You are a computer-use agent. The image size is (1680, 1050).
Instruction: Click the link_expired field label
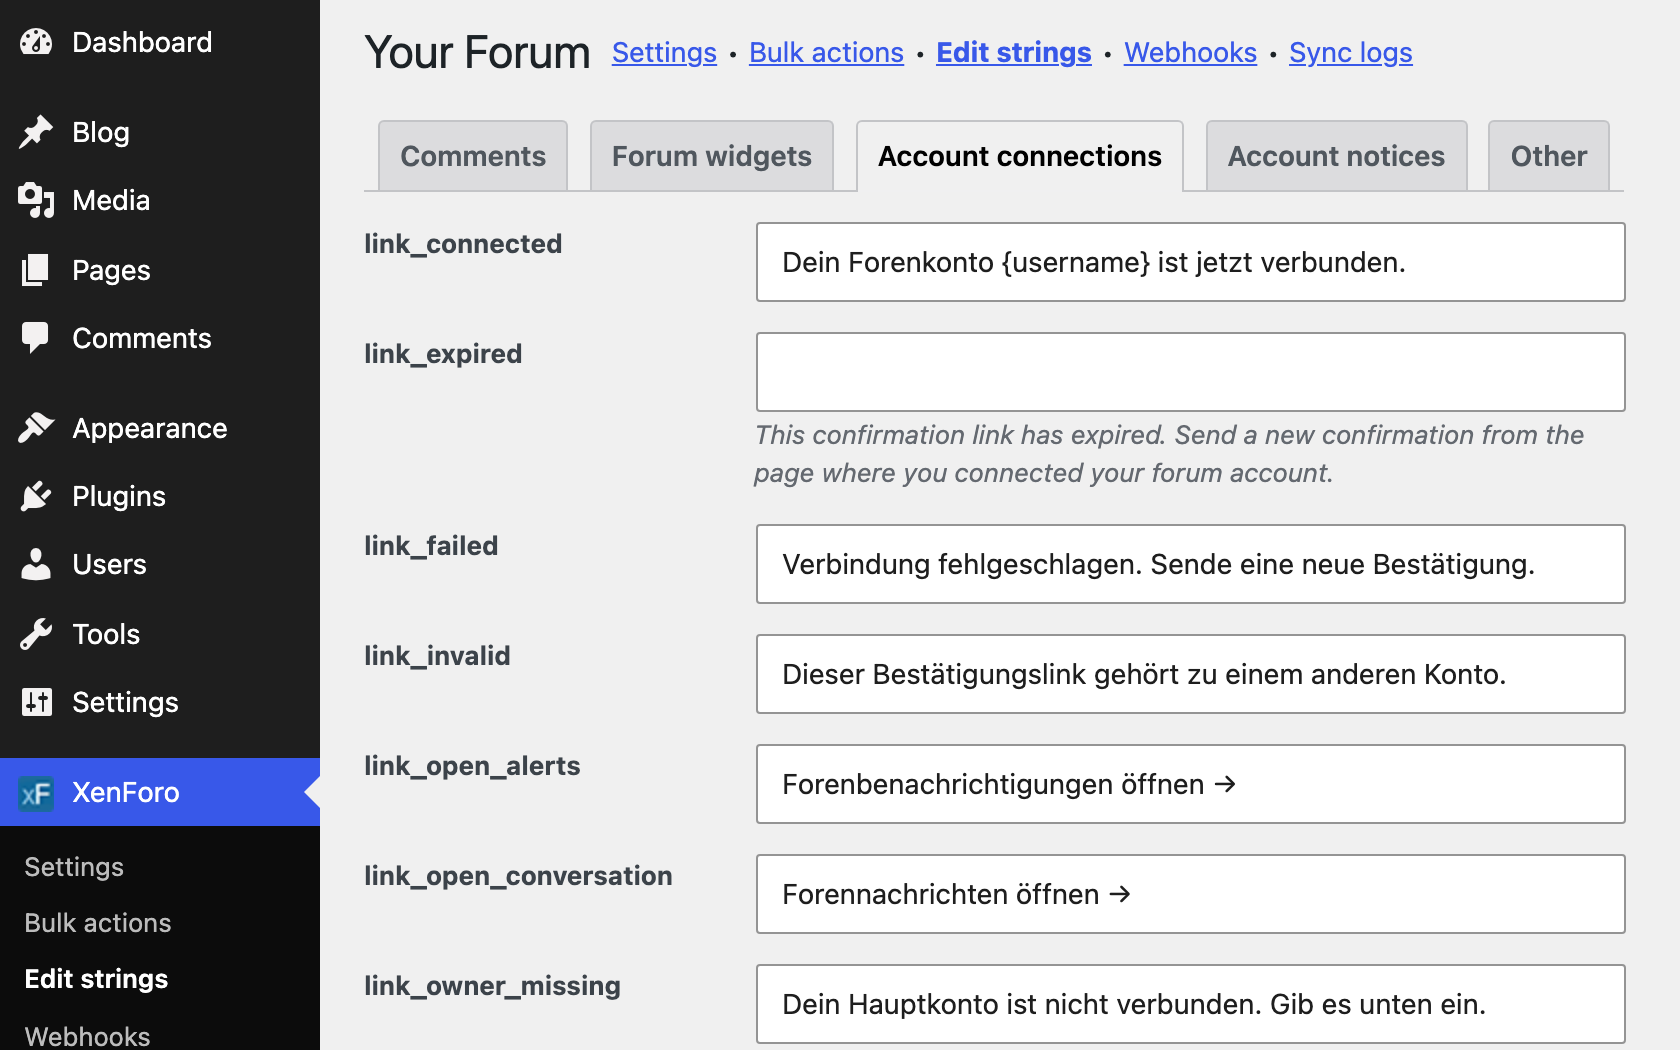point(443,354)
